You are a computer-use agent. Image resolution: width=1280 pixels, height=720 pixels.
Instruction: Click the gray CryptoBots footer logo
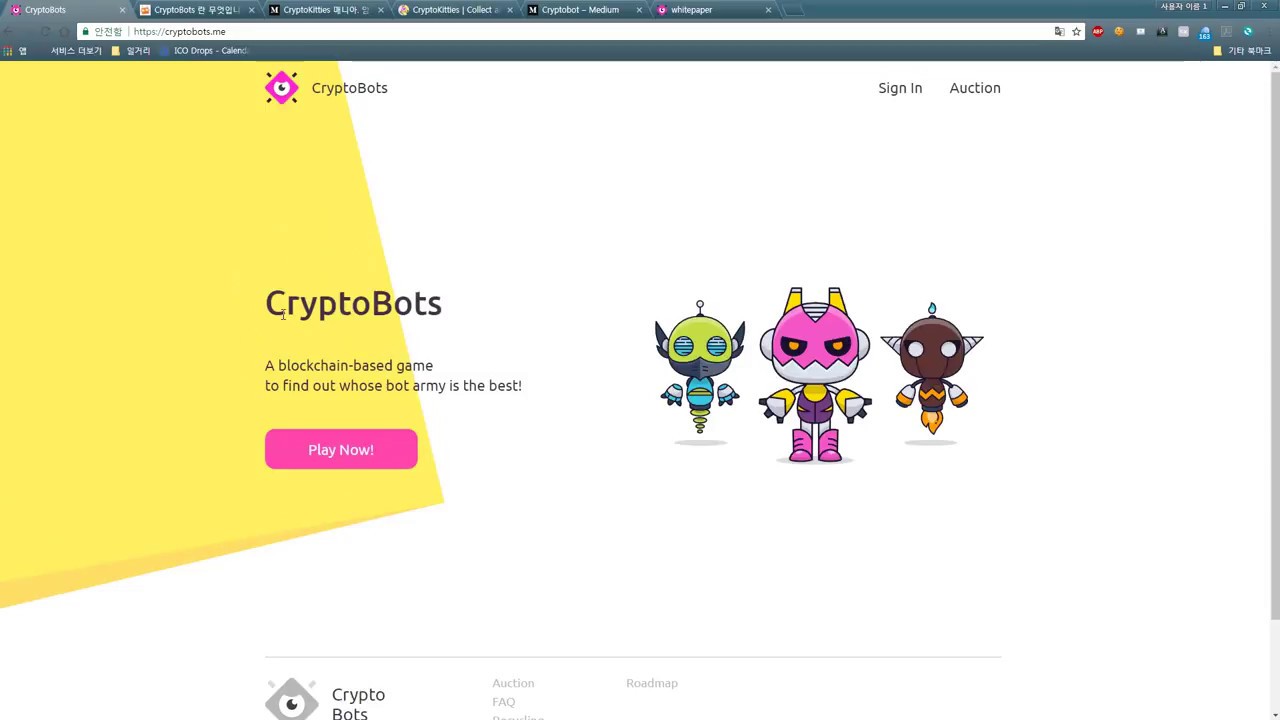click(292, 699)
